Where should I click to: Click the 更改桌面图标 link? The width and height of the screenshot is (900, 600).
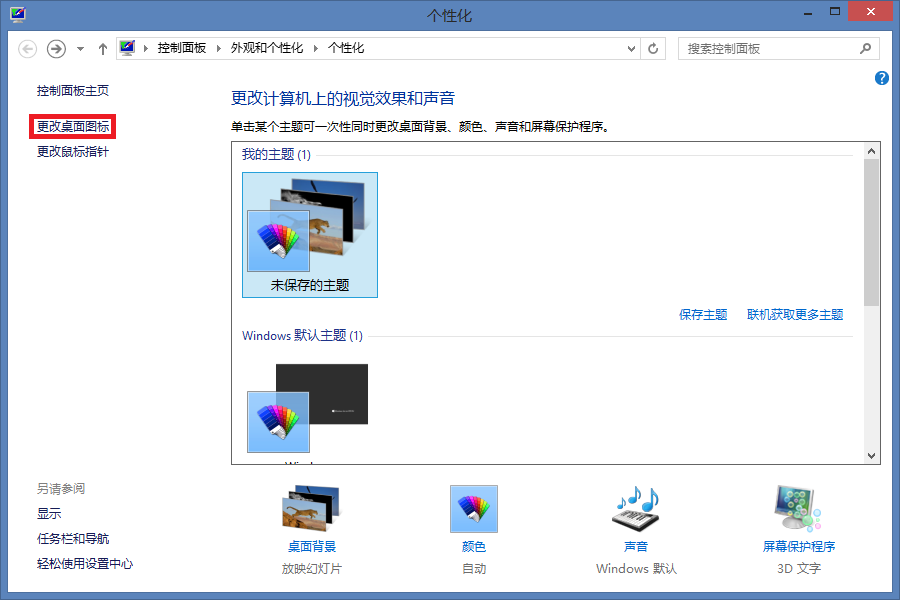tap(73, 126)
